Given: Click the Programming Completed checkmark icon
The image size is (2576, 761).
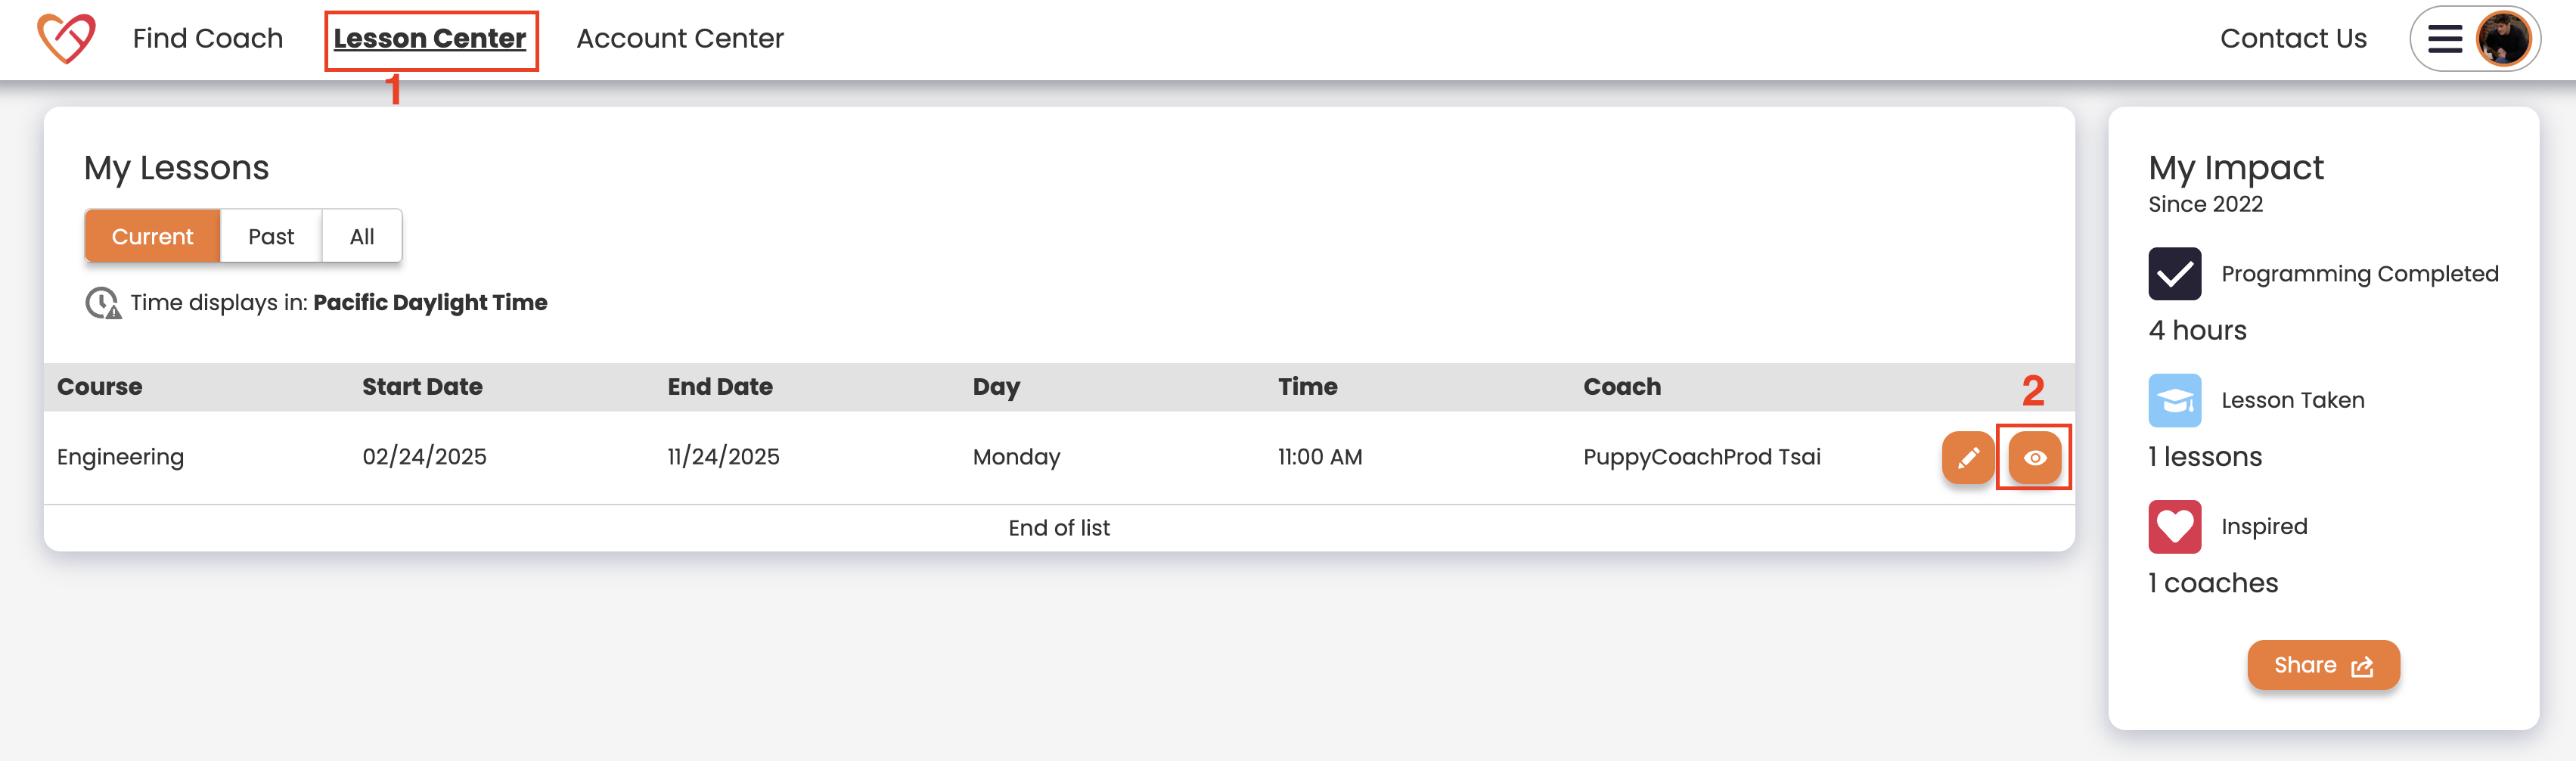Looking at the screenshot, I should (x=2174, y=274).
